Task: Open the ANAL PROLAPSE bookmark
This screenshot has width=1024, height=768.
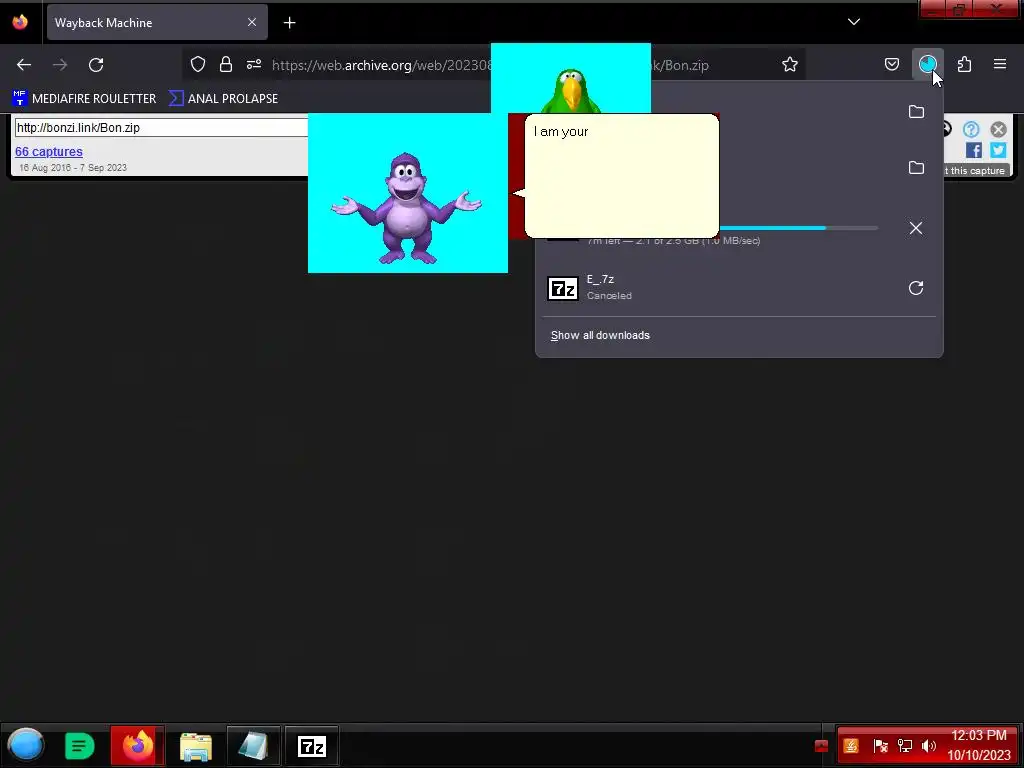Action: coord(223,99)
